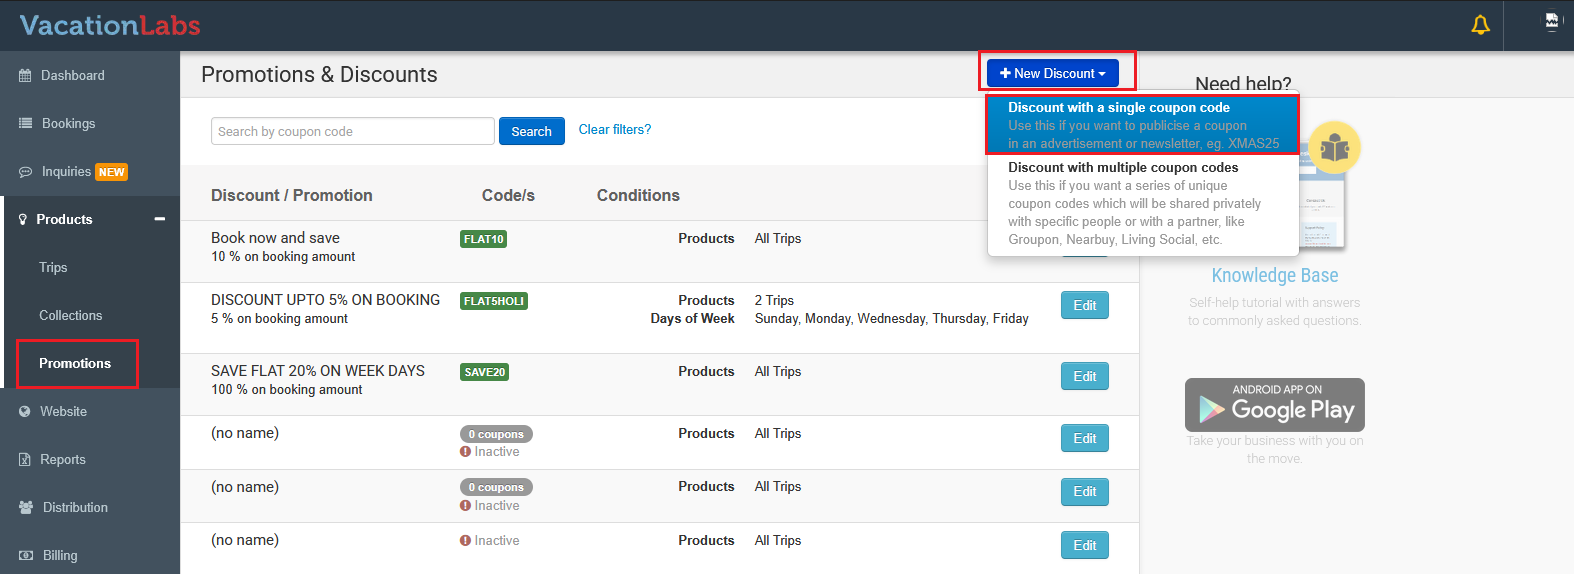Go to Bookings in the sidebar
Image resolution: width=1574 pixels, height=574 pixels.
(68, 124)
